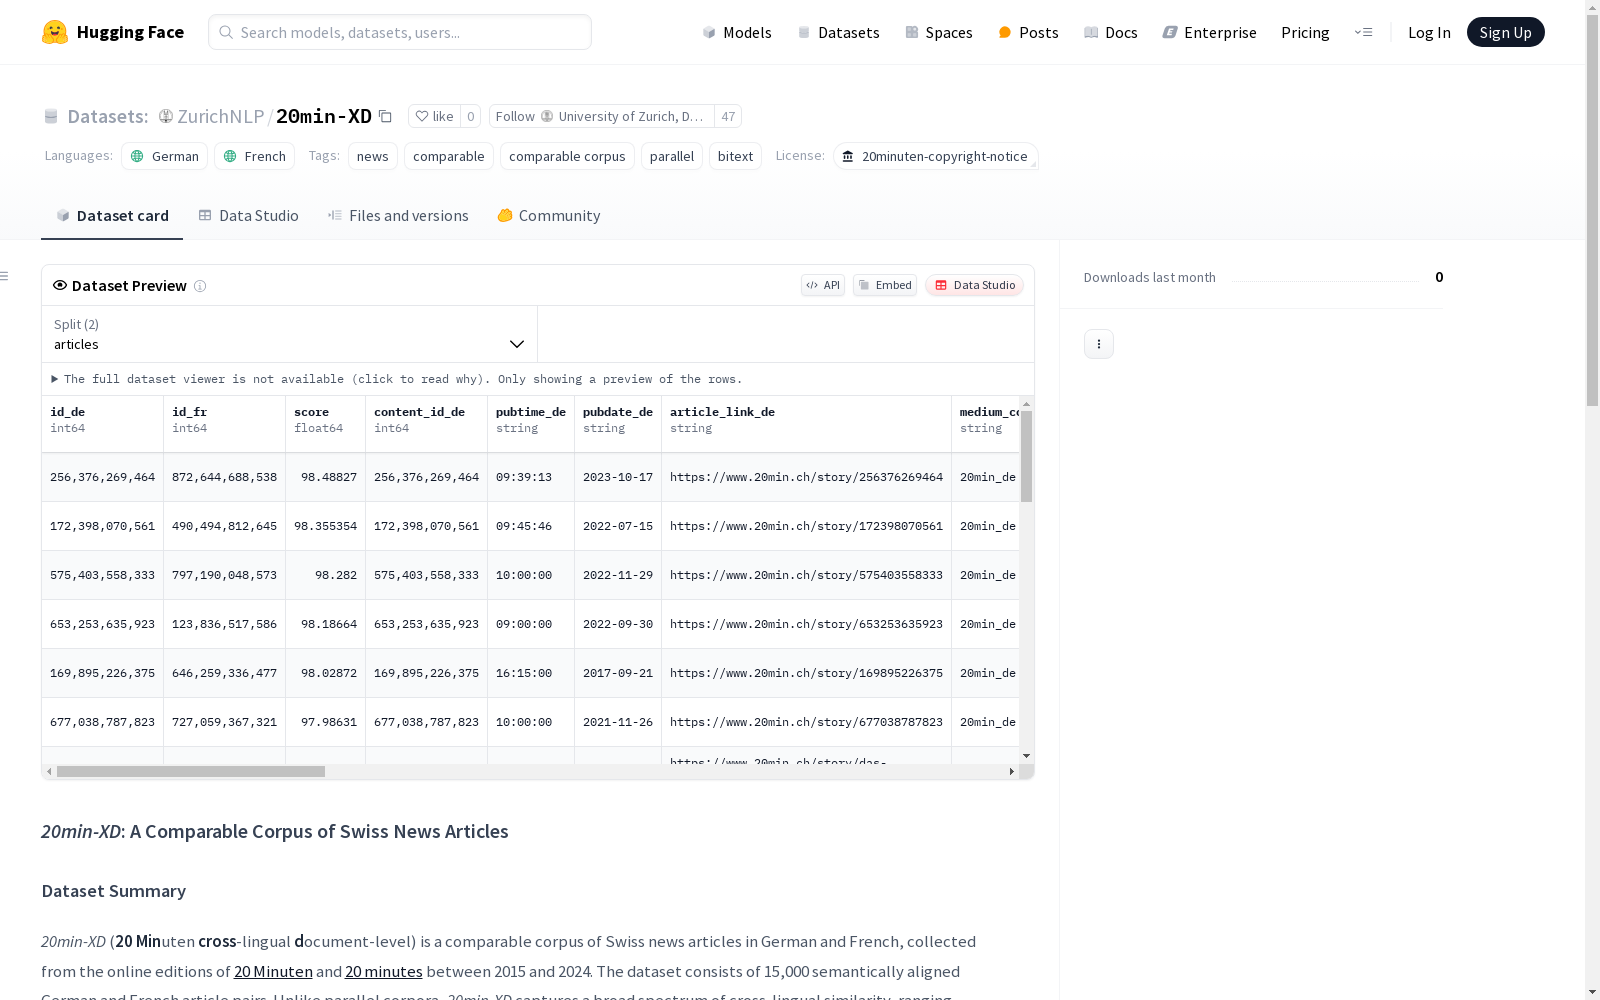Screen dimensions: 1600x1000
Task: Click the id_fr column header
Action: click(x=224, y=424)
